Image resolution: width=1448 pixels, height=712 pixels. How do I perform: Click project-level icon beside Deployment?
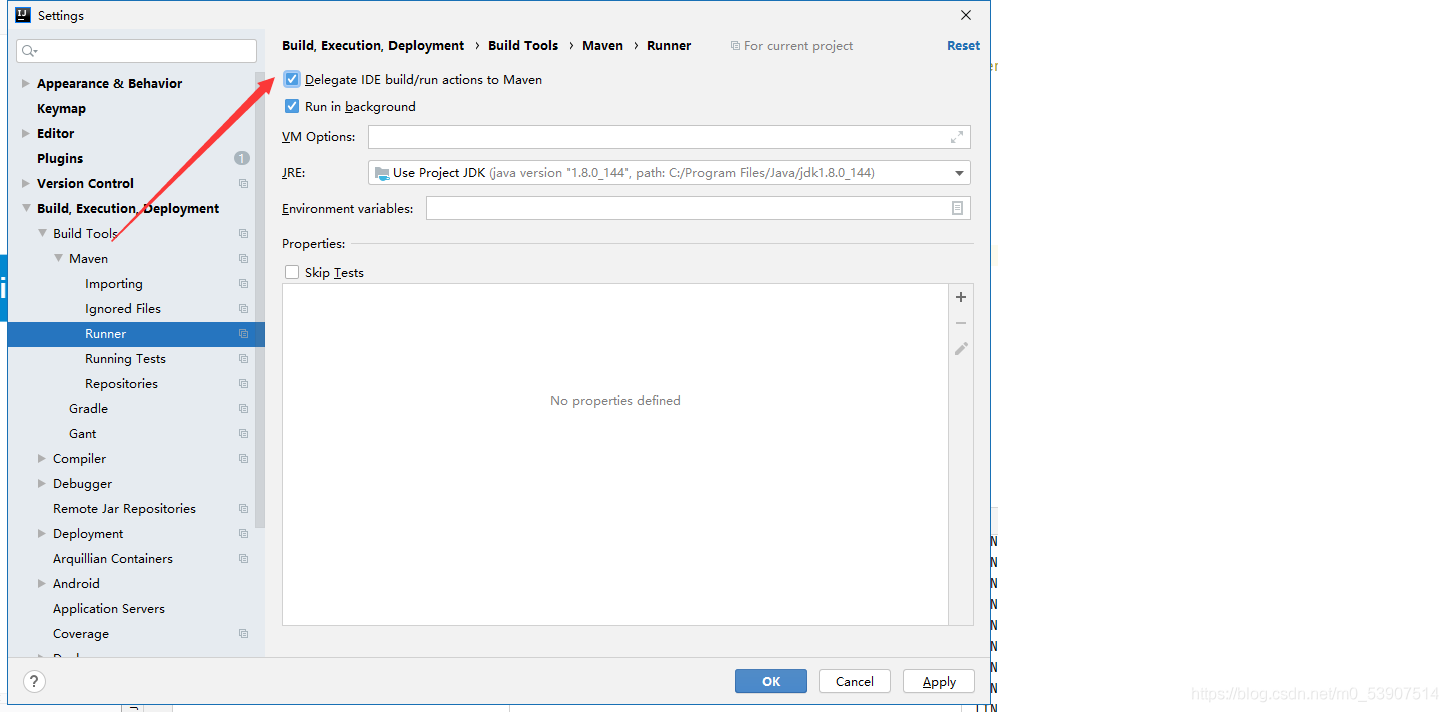[x=243, y=534]
